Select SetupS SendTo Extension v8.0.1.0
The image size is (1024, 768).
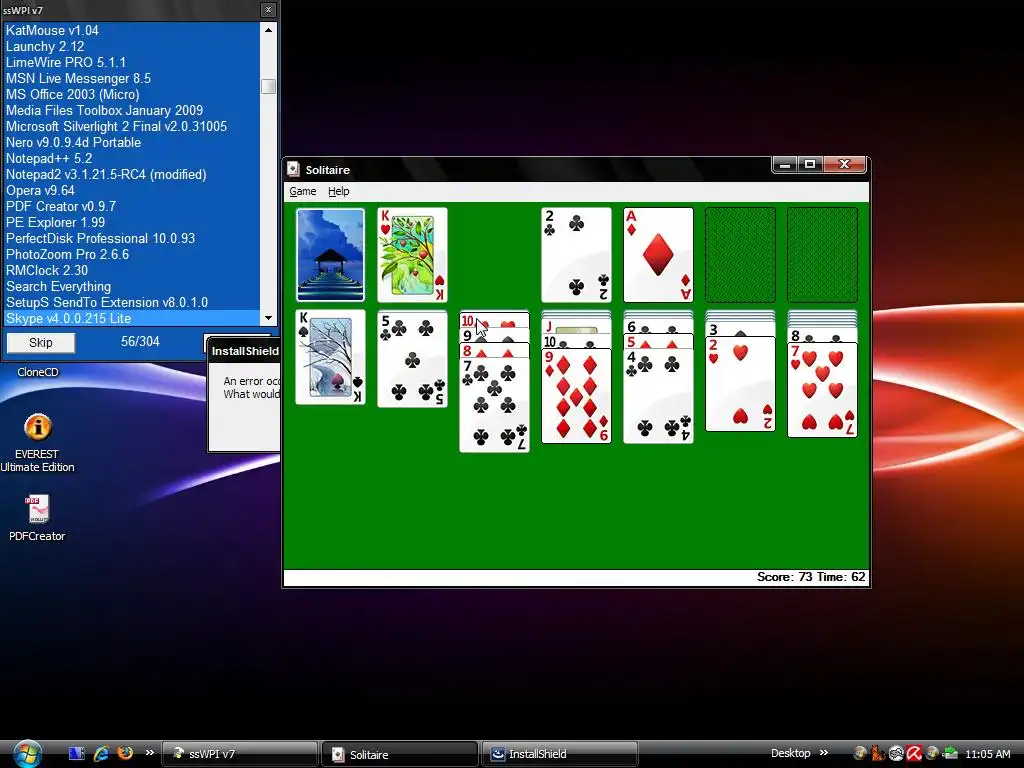(131, 302)
